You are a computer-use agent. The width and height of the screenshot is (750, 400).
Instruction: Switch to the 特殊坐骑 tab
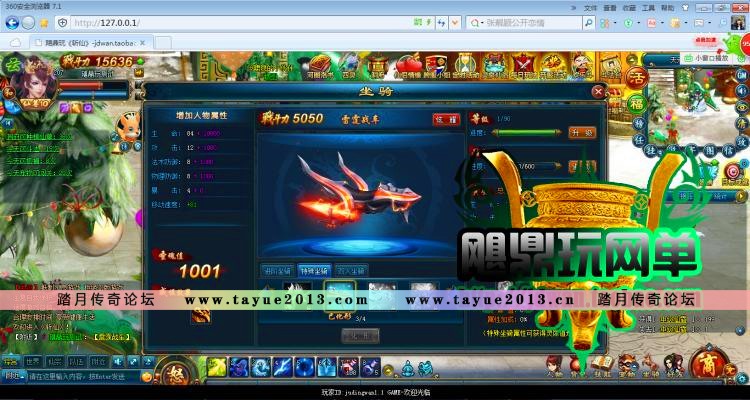(x=314, y=271)
